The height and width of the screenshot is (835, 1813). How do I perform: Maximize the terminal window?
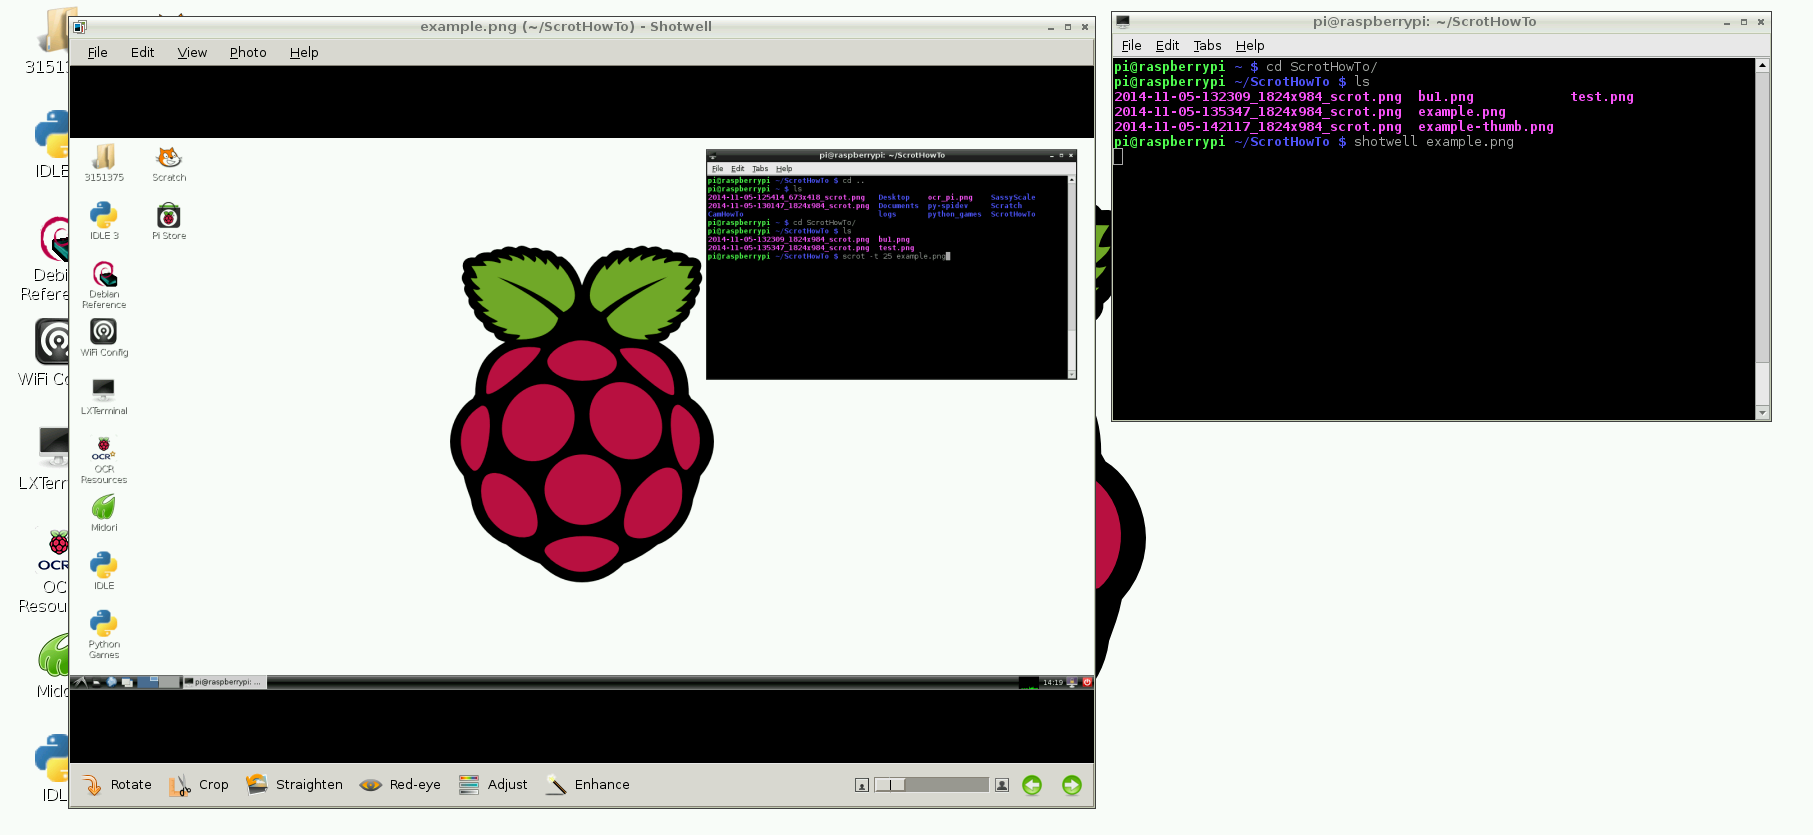[x=1744, y=22]
